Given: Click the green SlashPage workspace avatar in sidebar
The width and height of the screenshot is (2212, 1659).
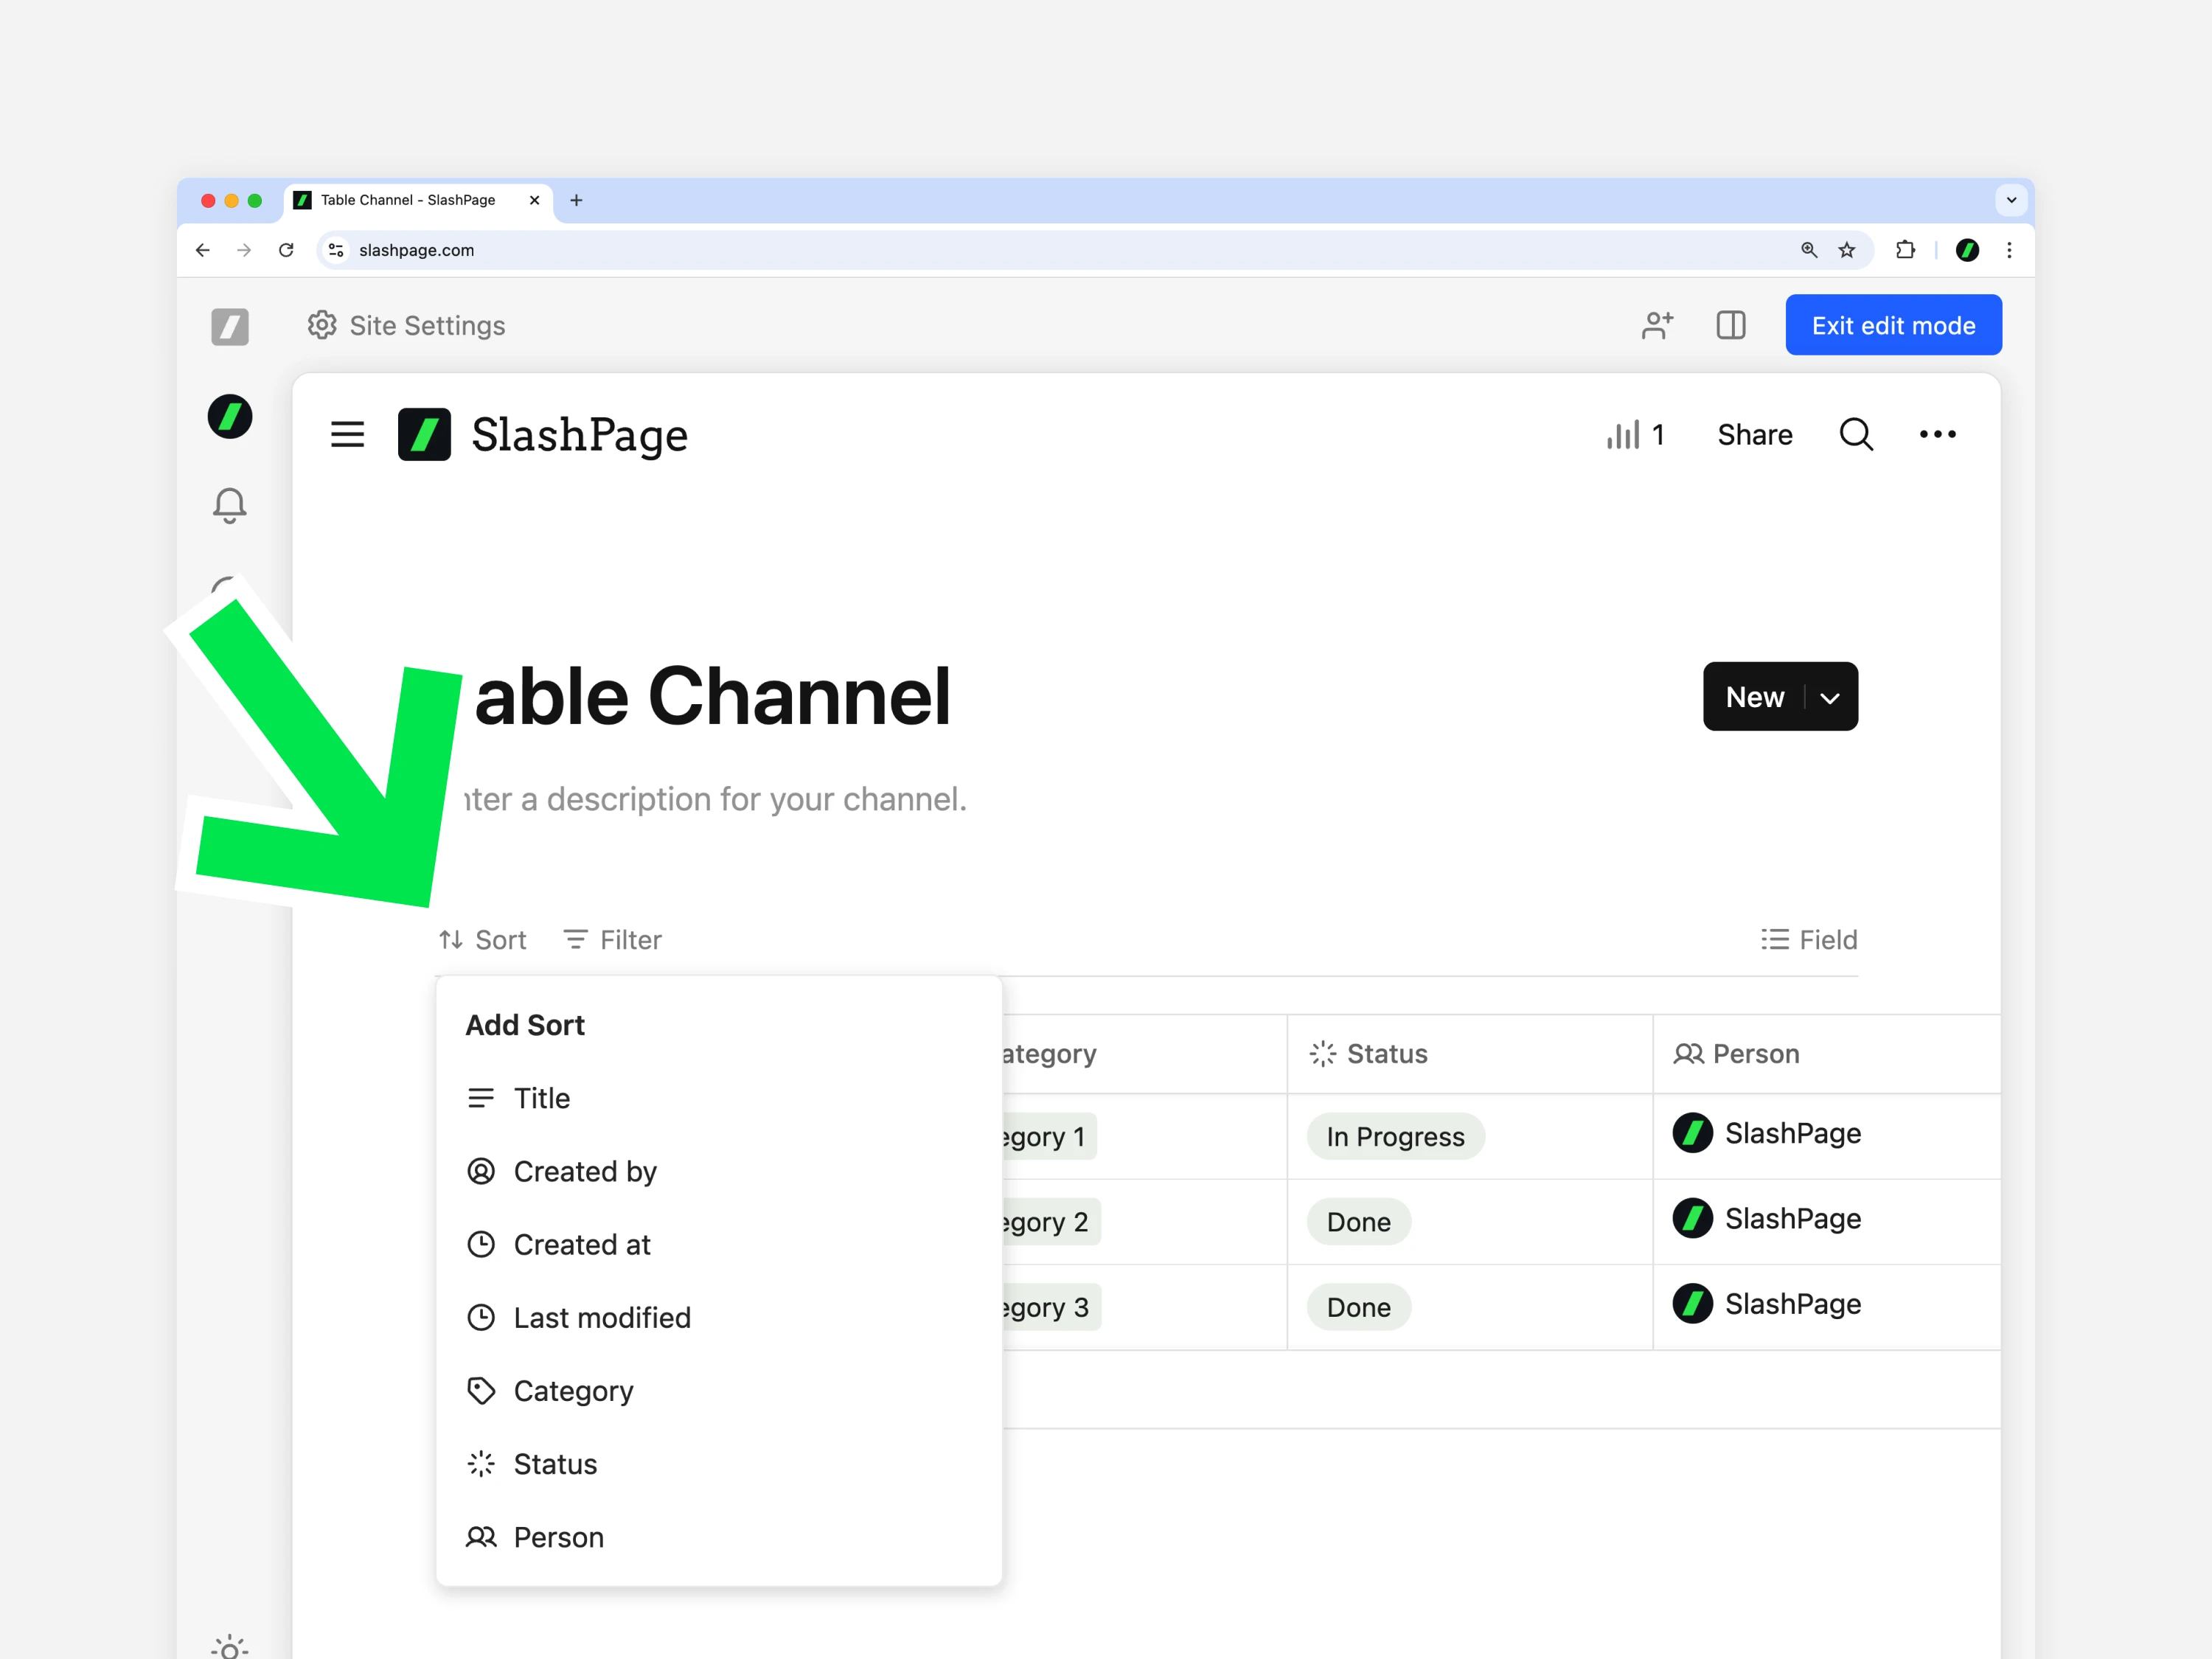Looking at the screenshot, I should (x=230, y=416).
